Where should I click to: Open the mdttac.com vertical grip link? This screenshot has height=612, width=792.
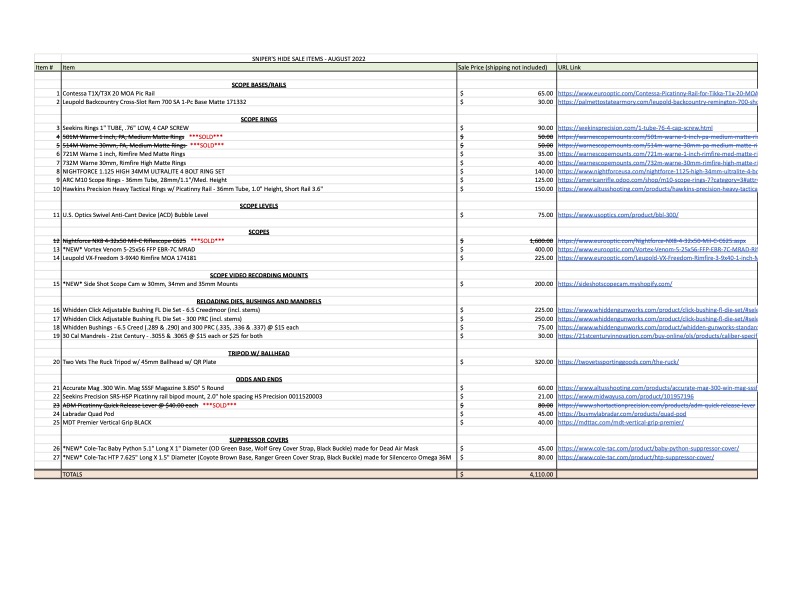pyautogui.click(x=620, y=423)
